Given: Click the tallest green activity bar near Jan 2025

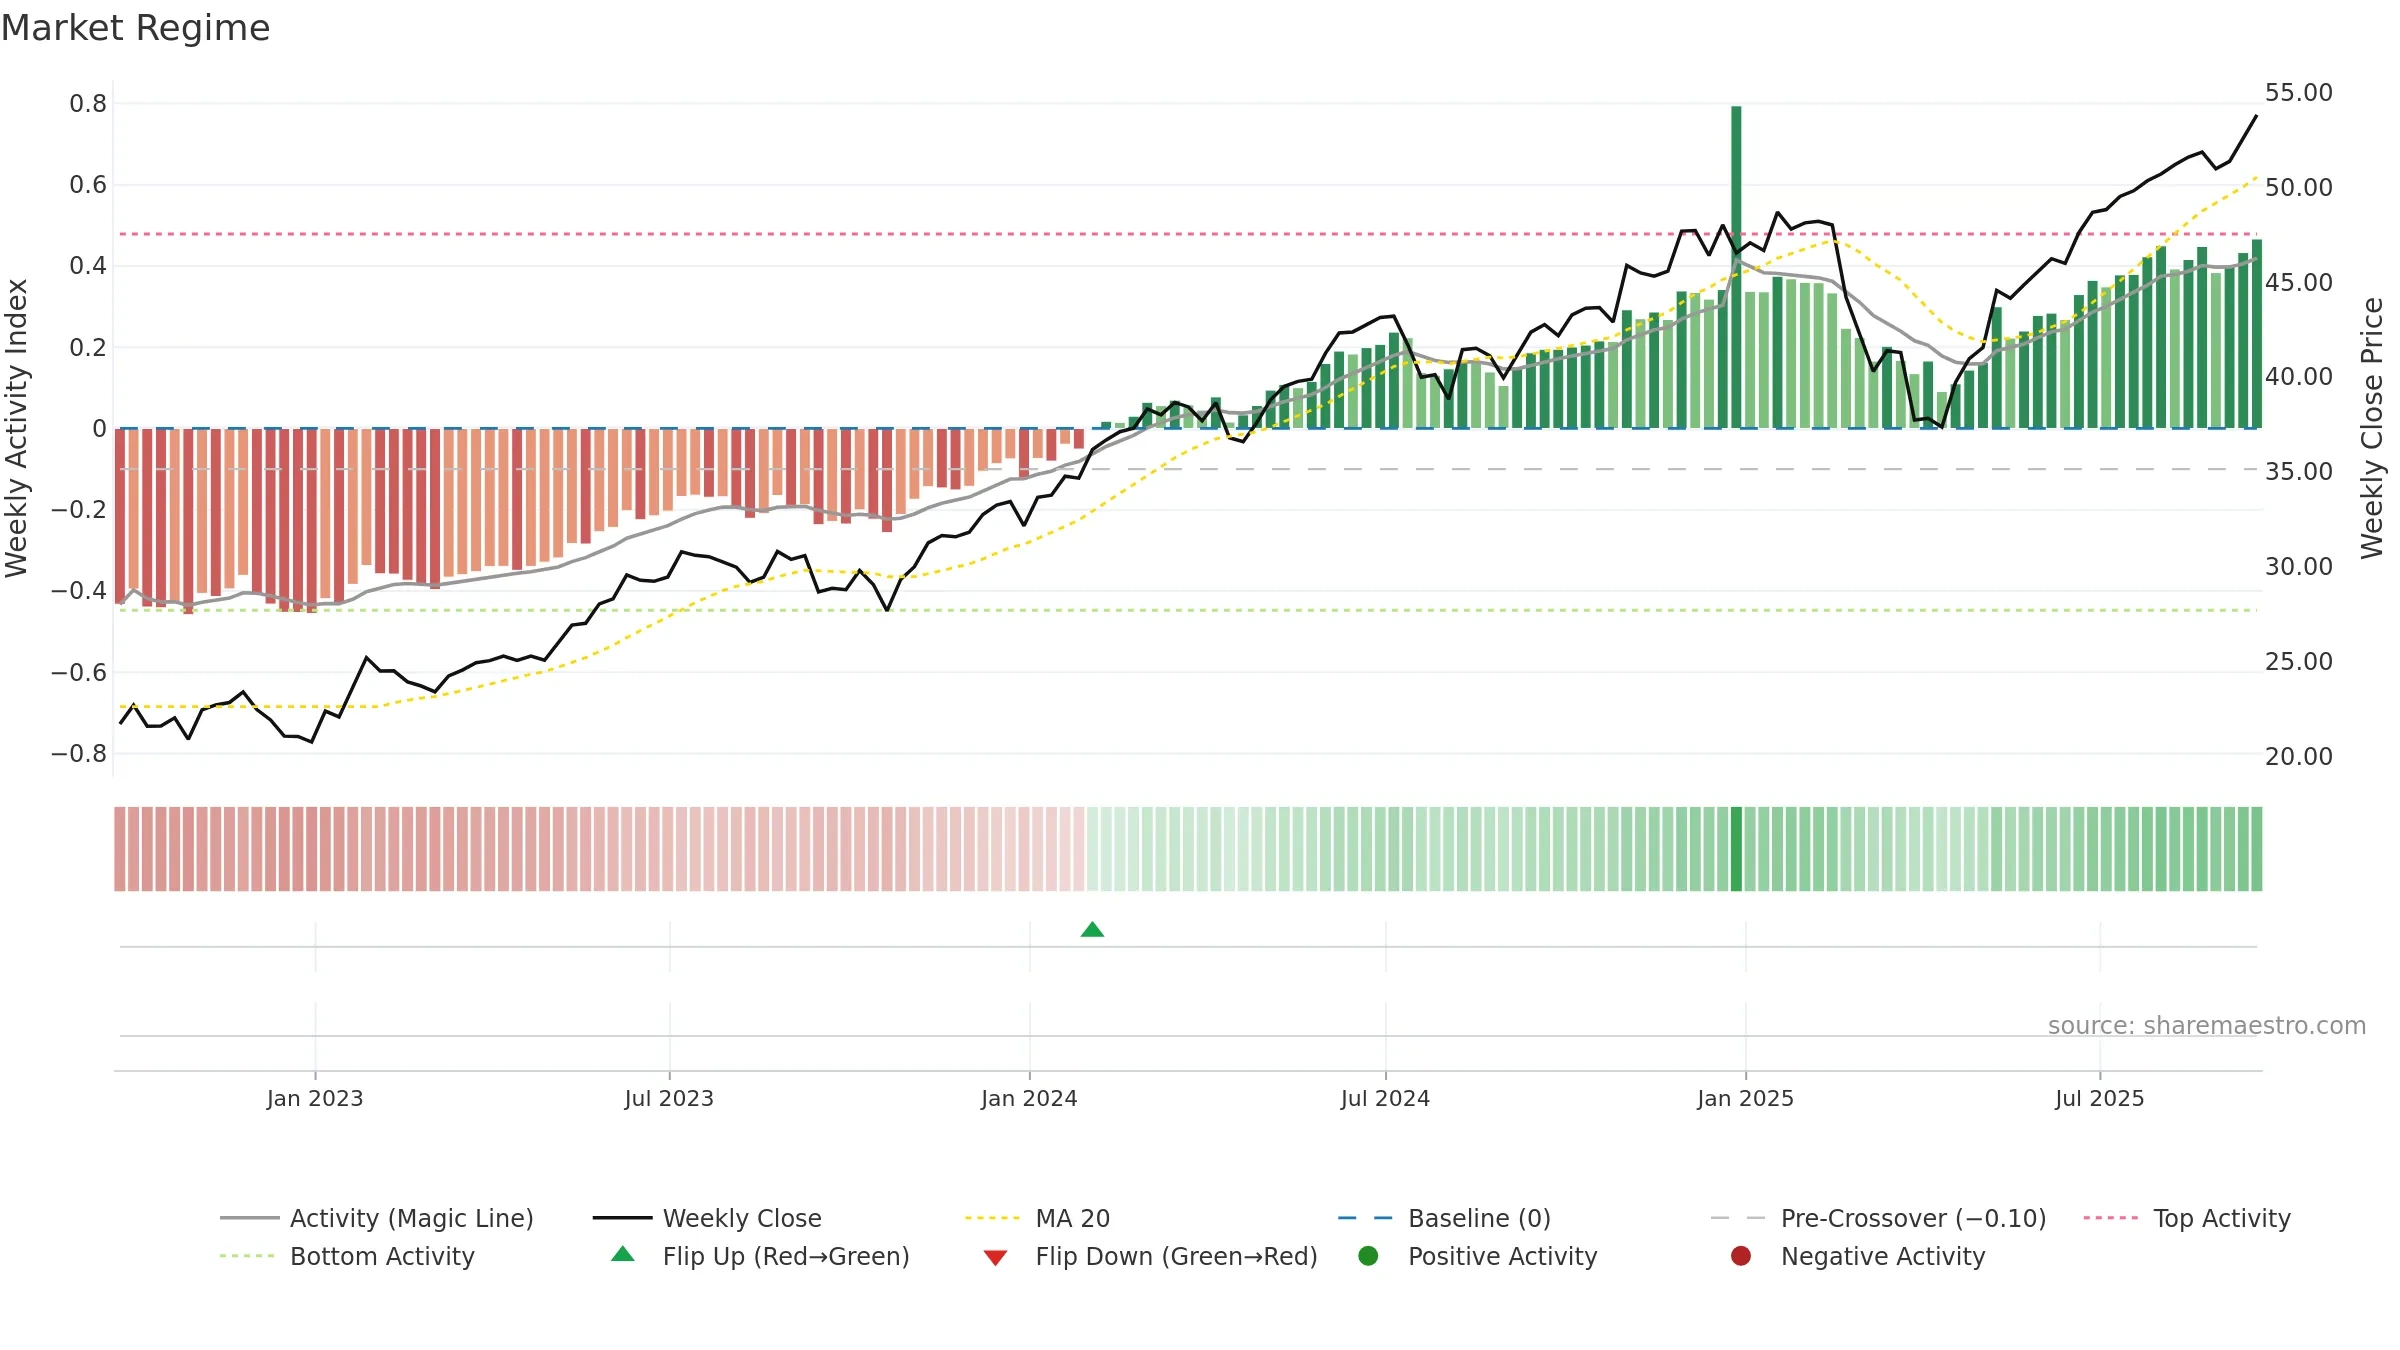Looking at the screenshot, I should (1736, 267).
